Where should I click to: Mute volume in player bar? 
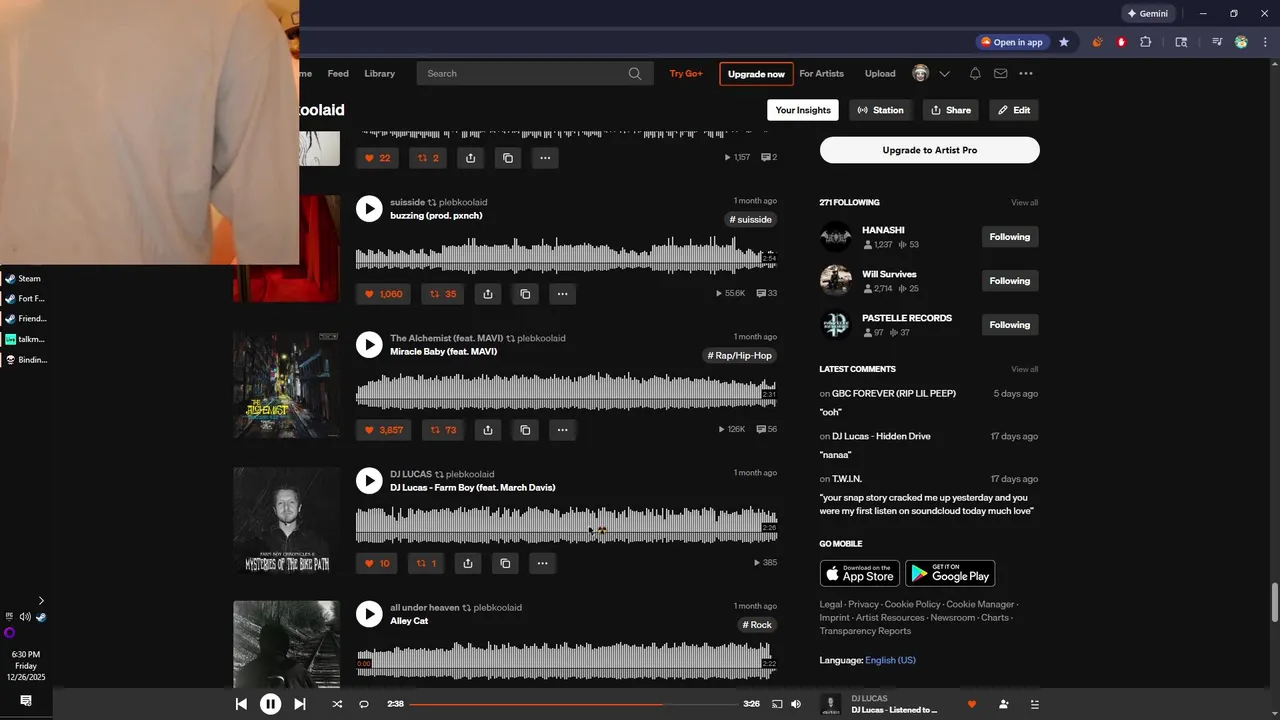(x=796, y=704)
